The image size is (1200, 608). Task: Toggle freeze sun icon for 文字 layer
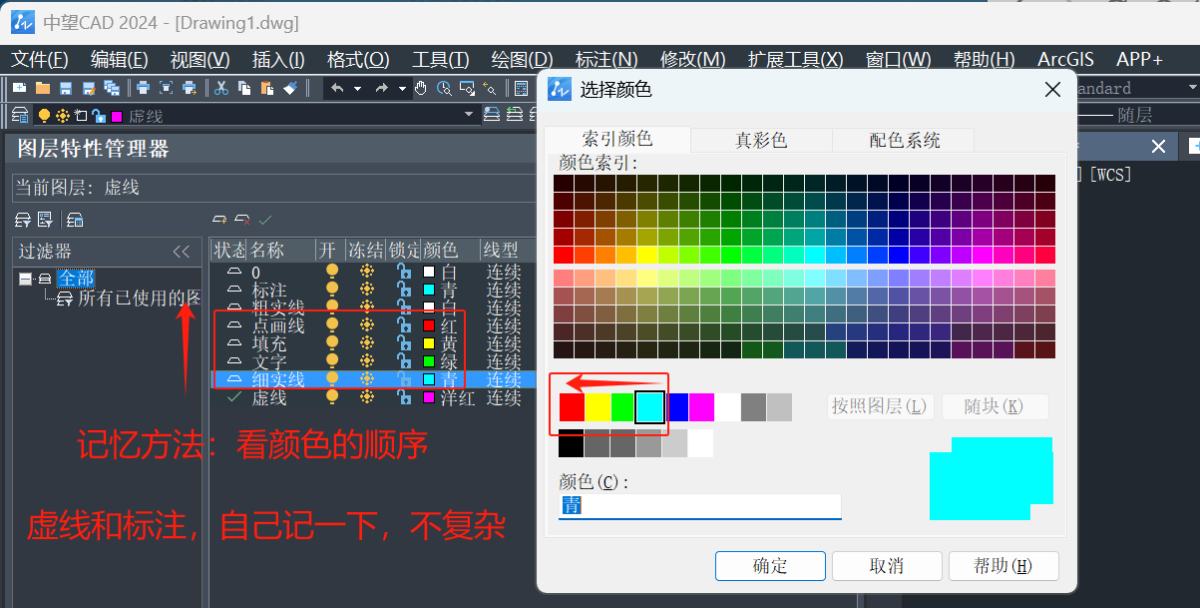coord(367,362)
